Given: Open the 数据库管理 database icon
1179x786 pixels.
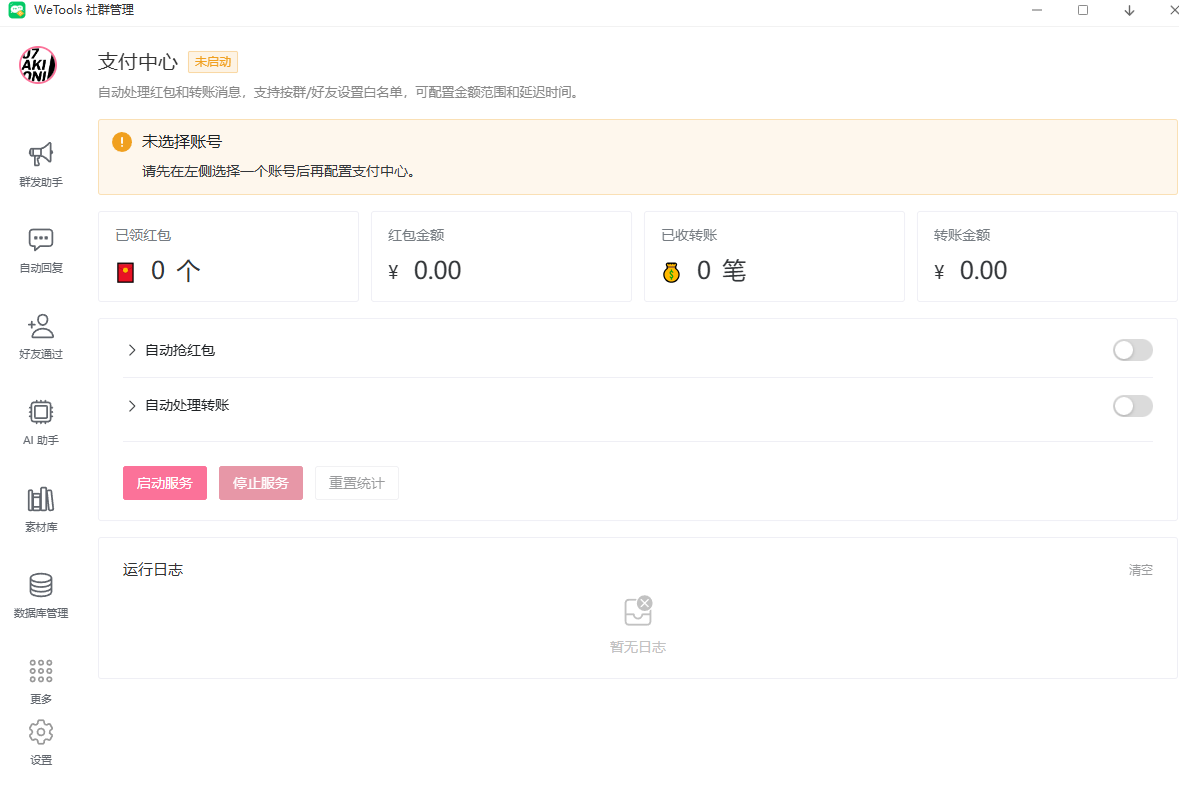Looking at the screenshot, I should click(x=41, y=585).
